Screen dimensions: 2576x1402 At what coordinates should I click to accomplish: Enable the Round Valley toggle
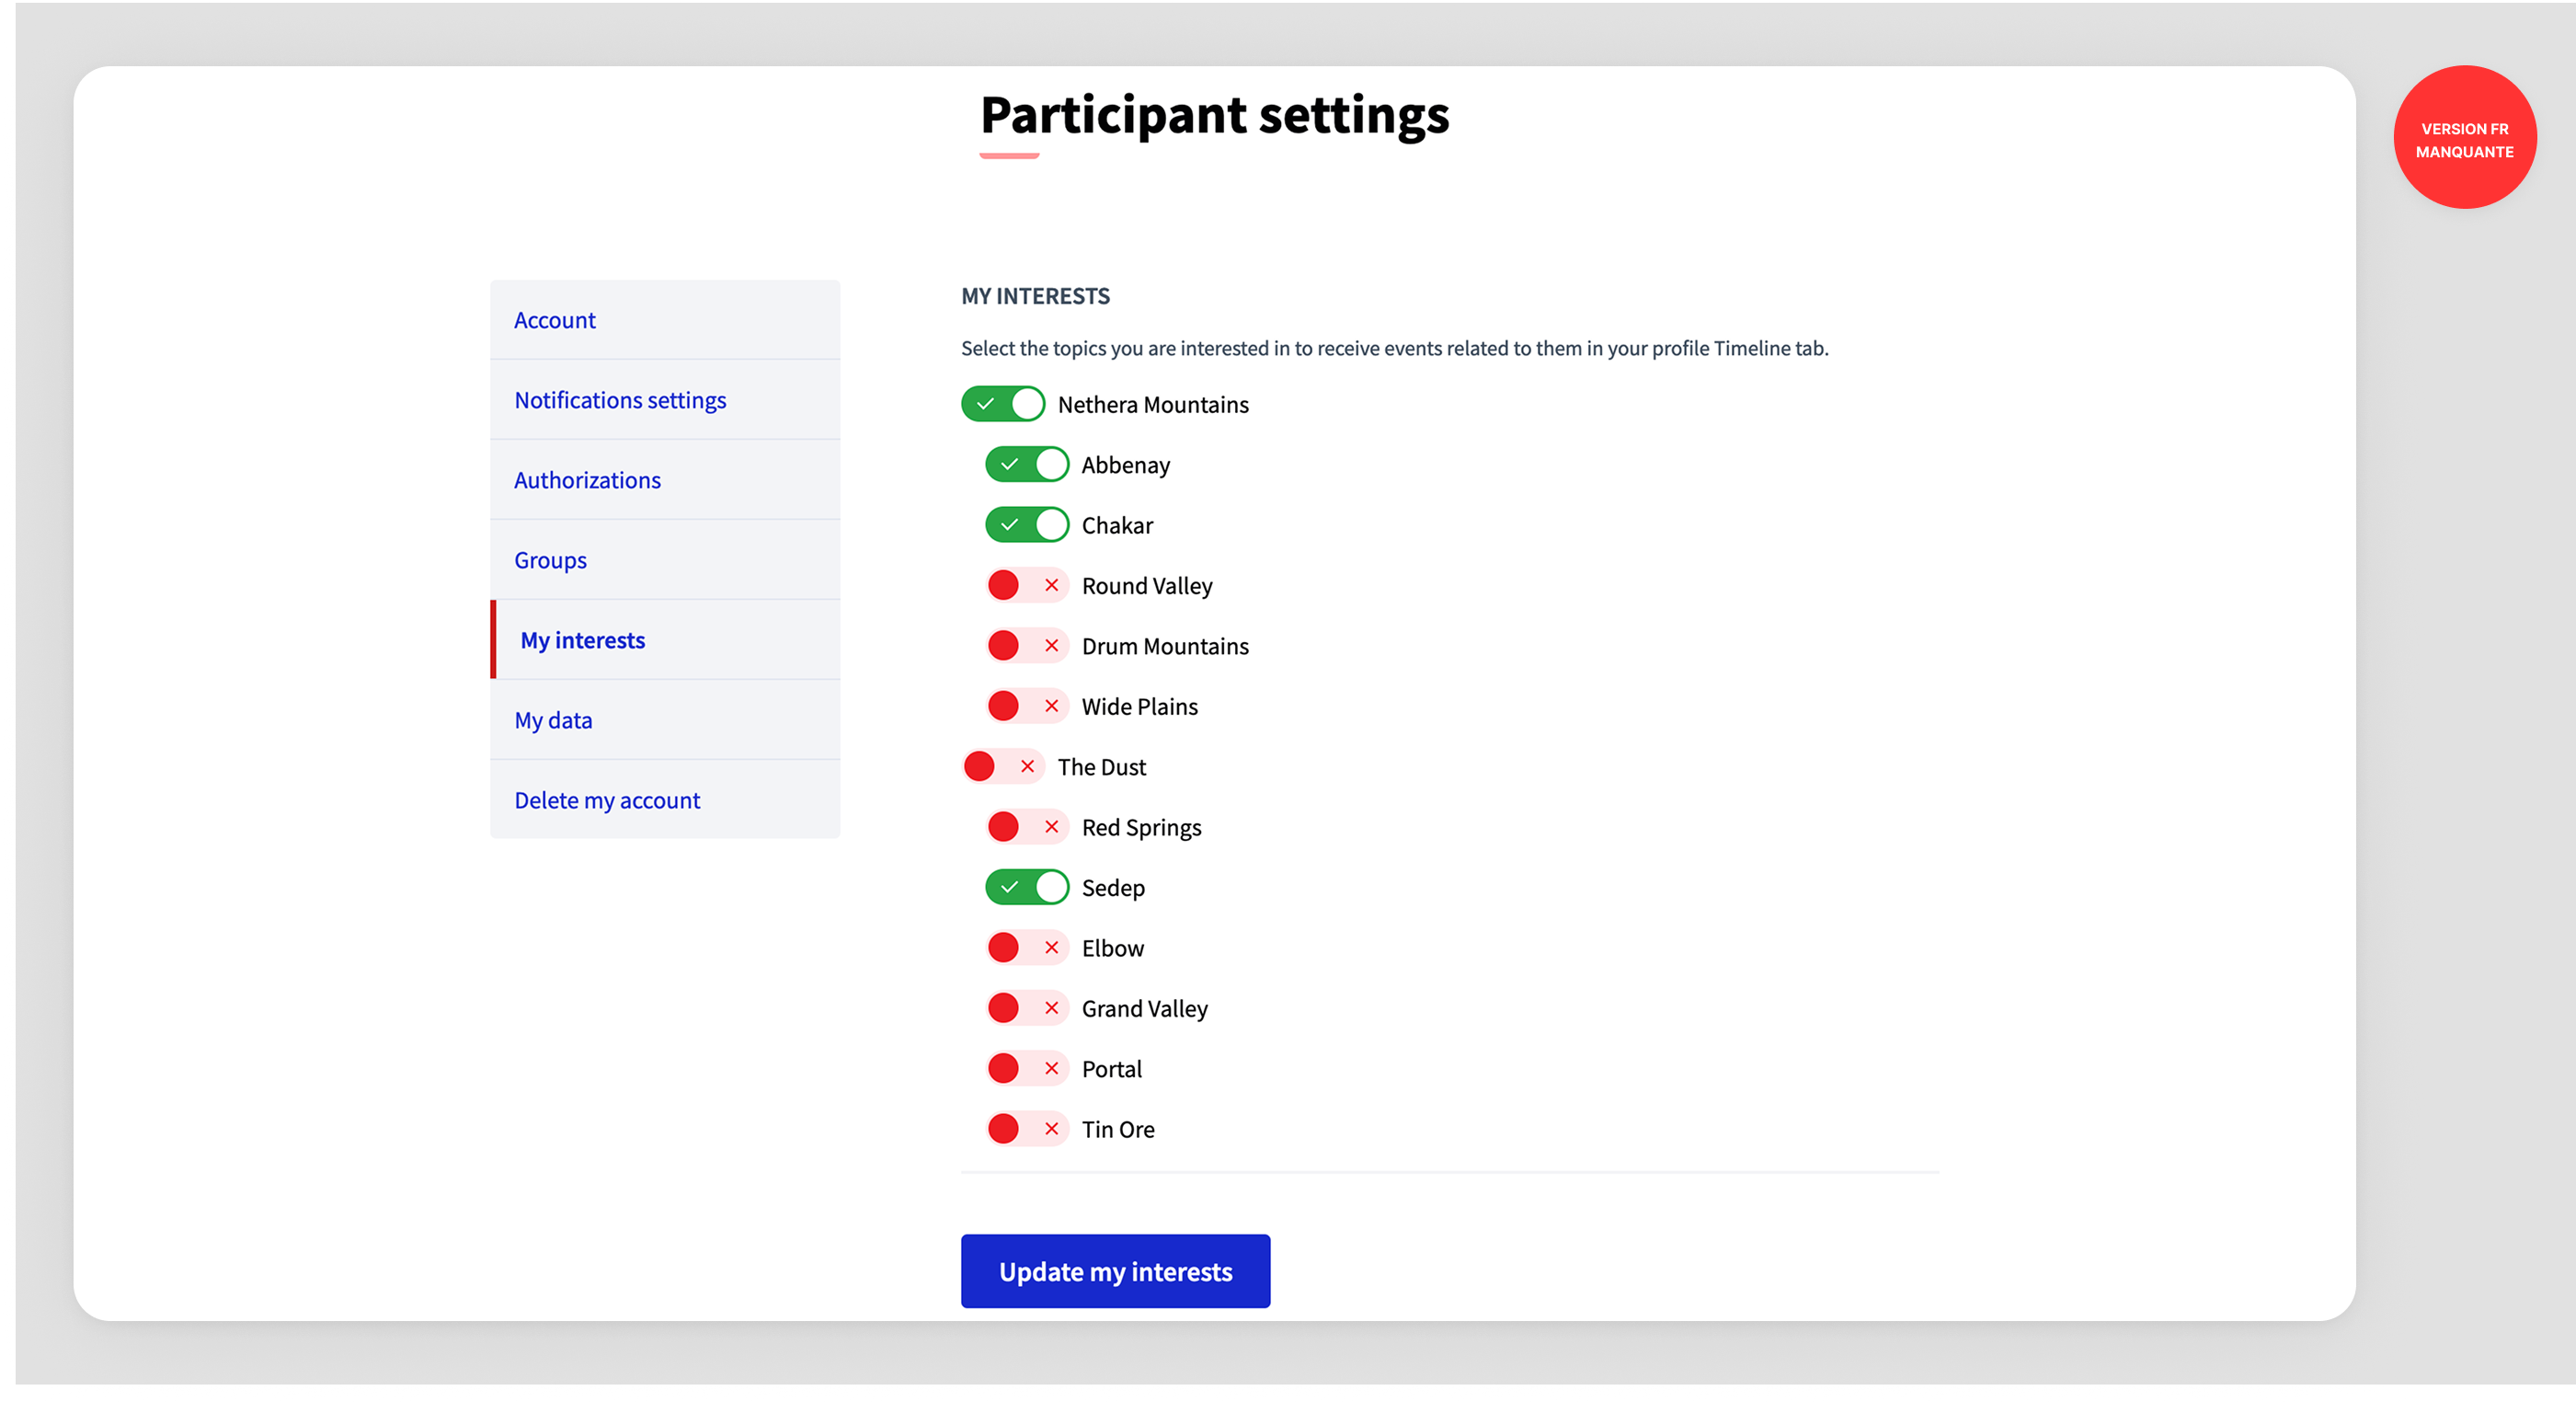pyautogui.click(x=1026, y=585)
